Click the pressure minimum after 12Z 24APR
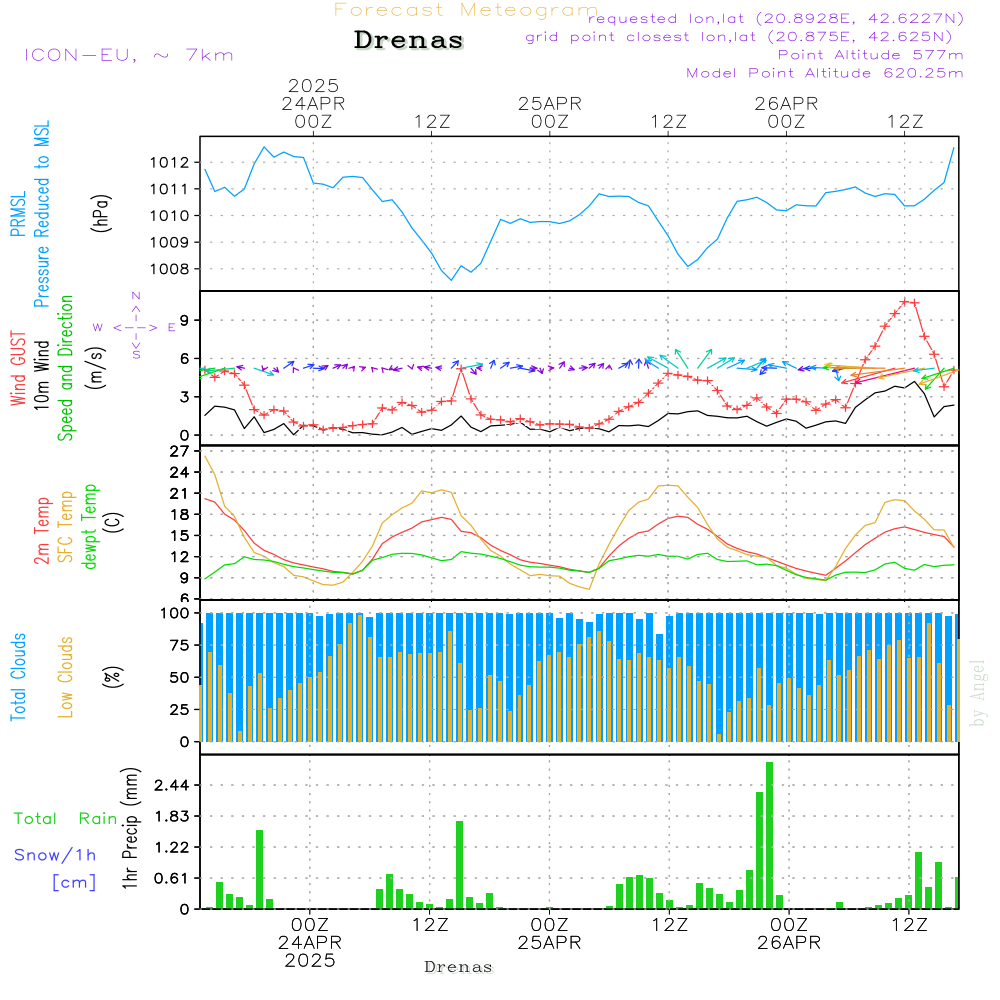Screen dimensions: 1000x1000 (x=452, y=279)
